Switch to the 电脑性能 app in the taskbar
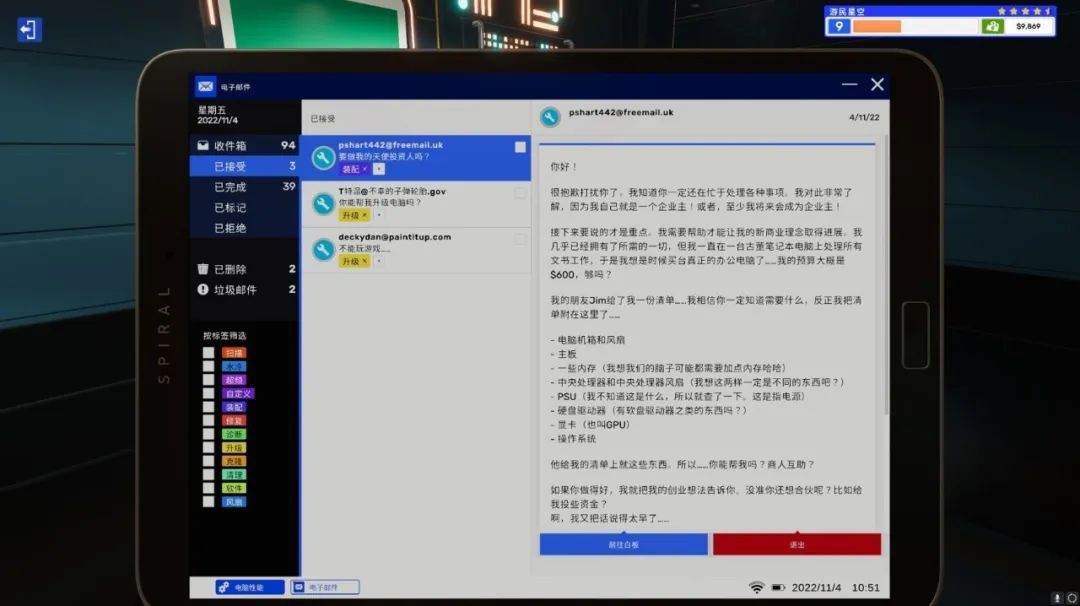 [x=249, y=587]
